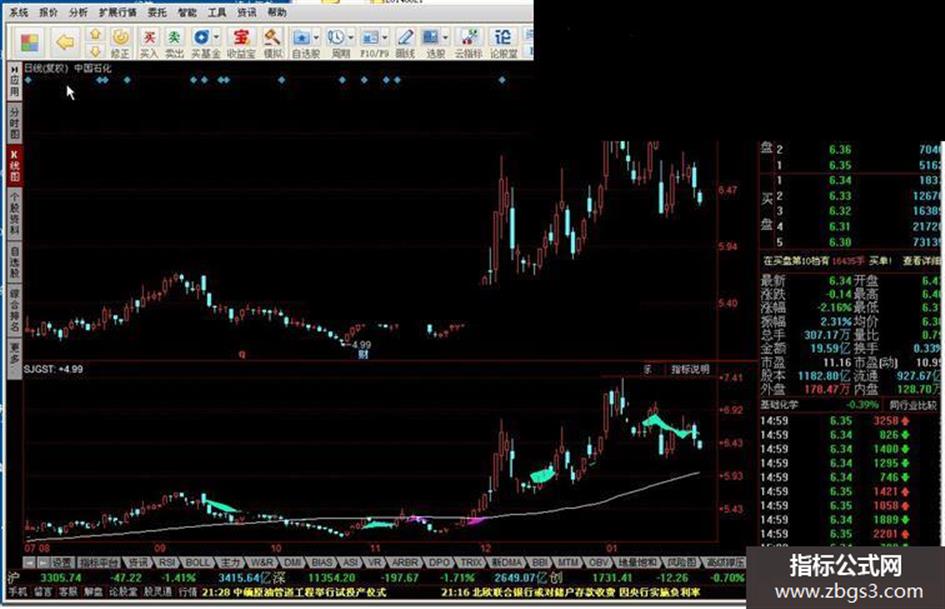The width and height of the screenshot is (945, 609).
Task: Click the 同行业比较 button
Action: [912, 405]
